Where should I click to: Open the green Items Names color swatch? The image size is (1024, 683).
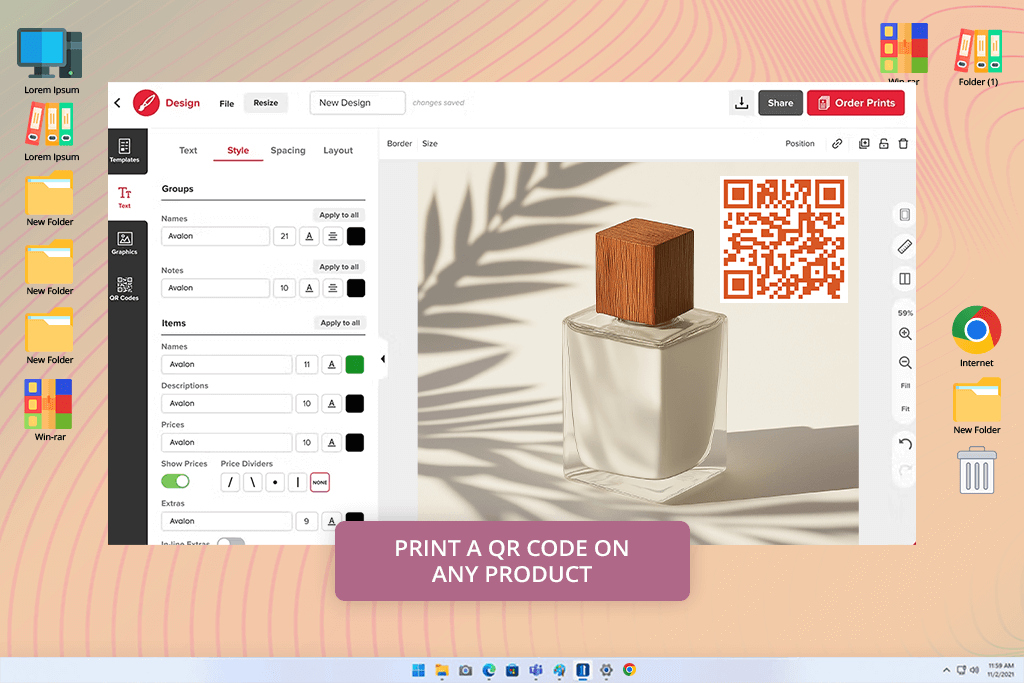[x=355, y=364]
